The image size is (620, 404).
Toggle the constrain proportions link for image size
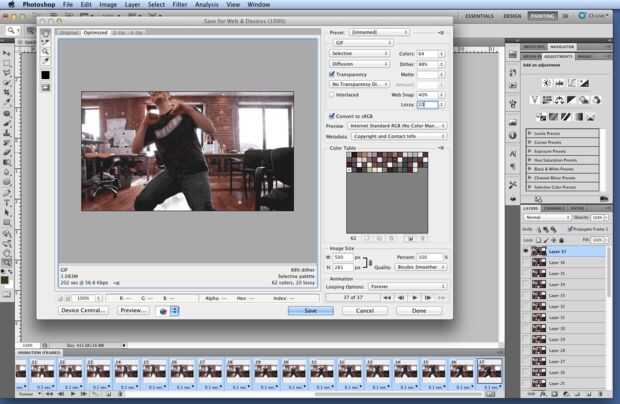(367, 262)
